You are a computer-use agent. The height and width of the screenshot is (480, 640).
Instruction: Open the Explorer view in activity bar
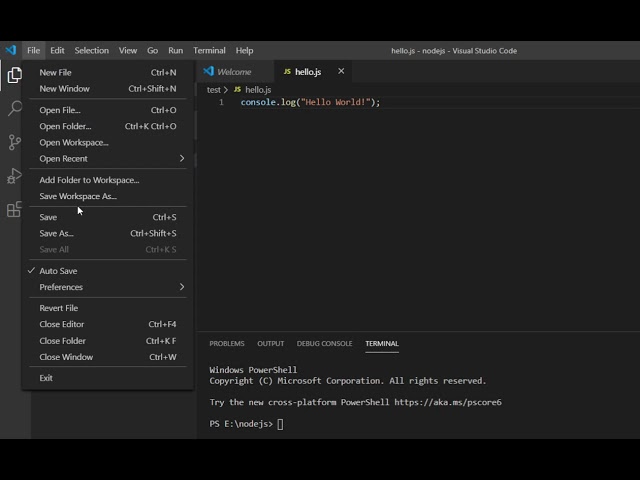[14, 75]
